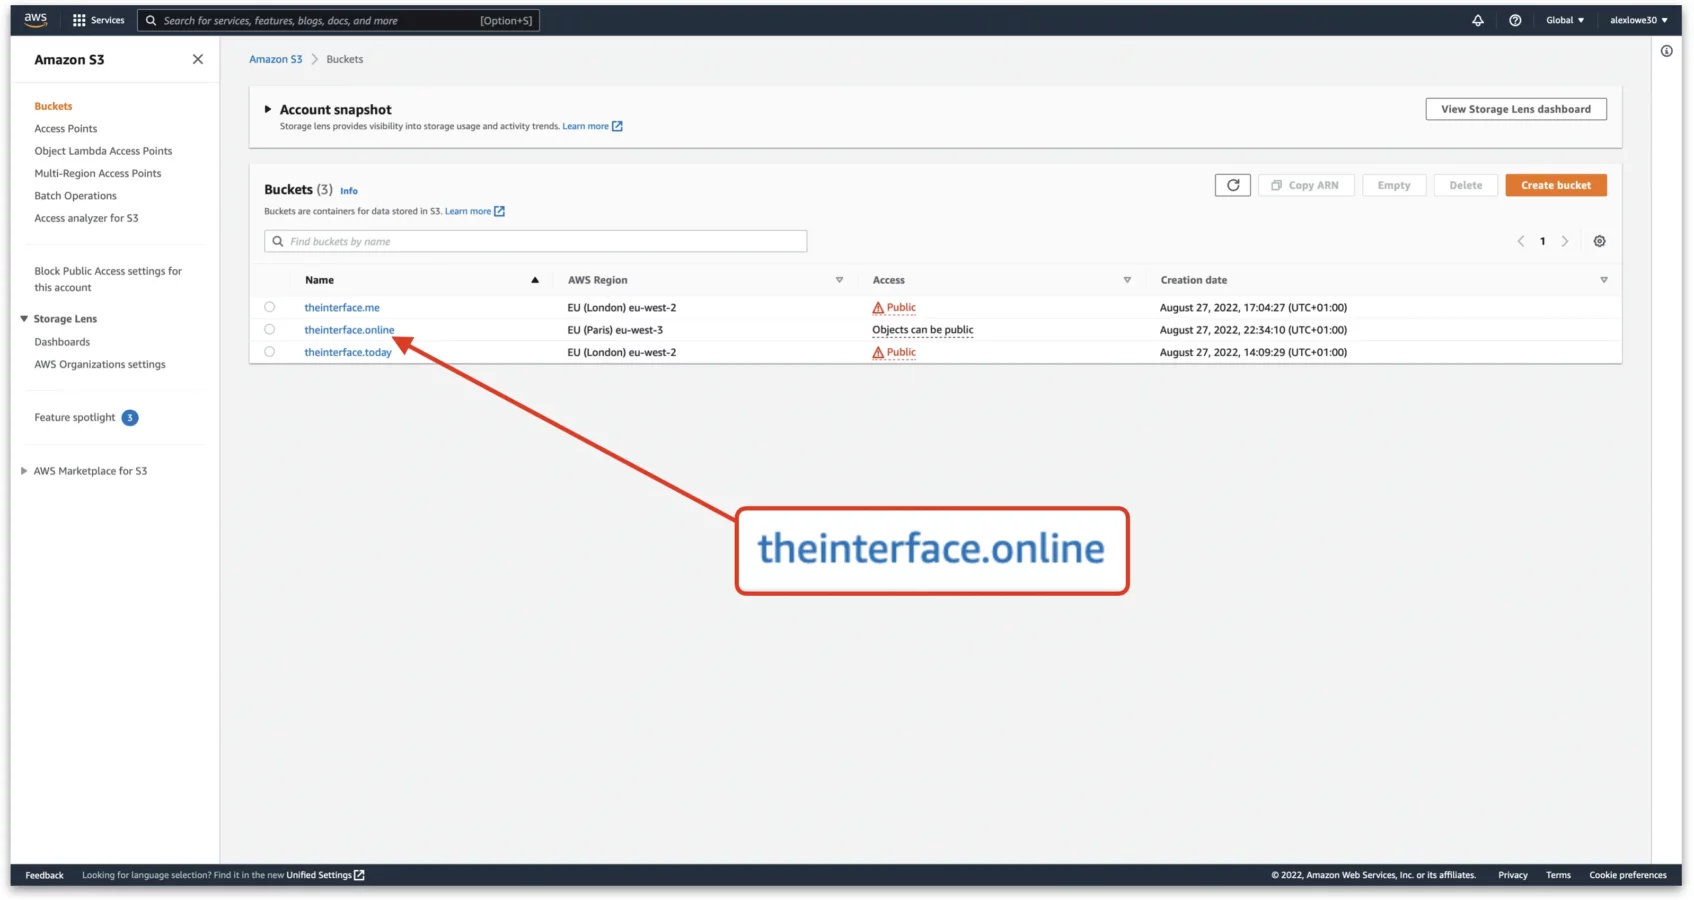Open Storage Lens Dashboards

coord(62,342)
